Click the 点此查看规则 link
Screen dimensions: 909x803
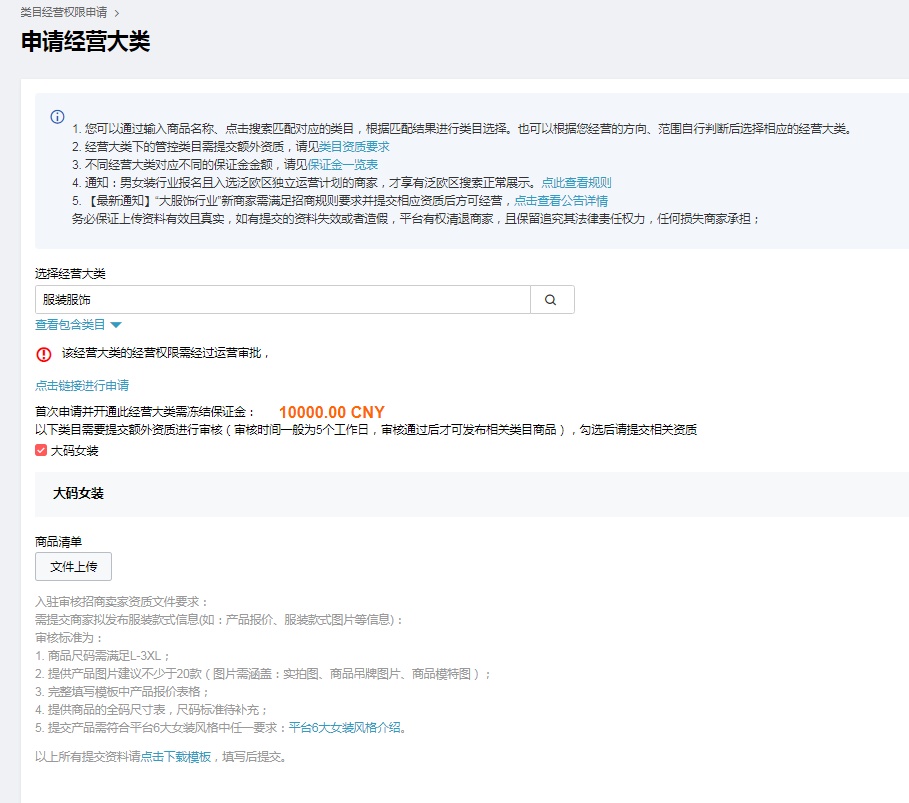[x=576, y=183]
